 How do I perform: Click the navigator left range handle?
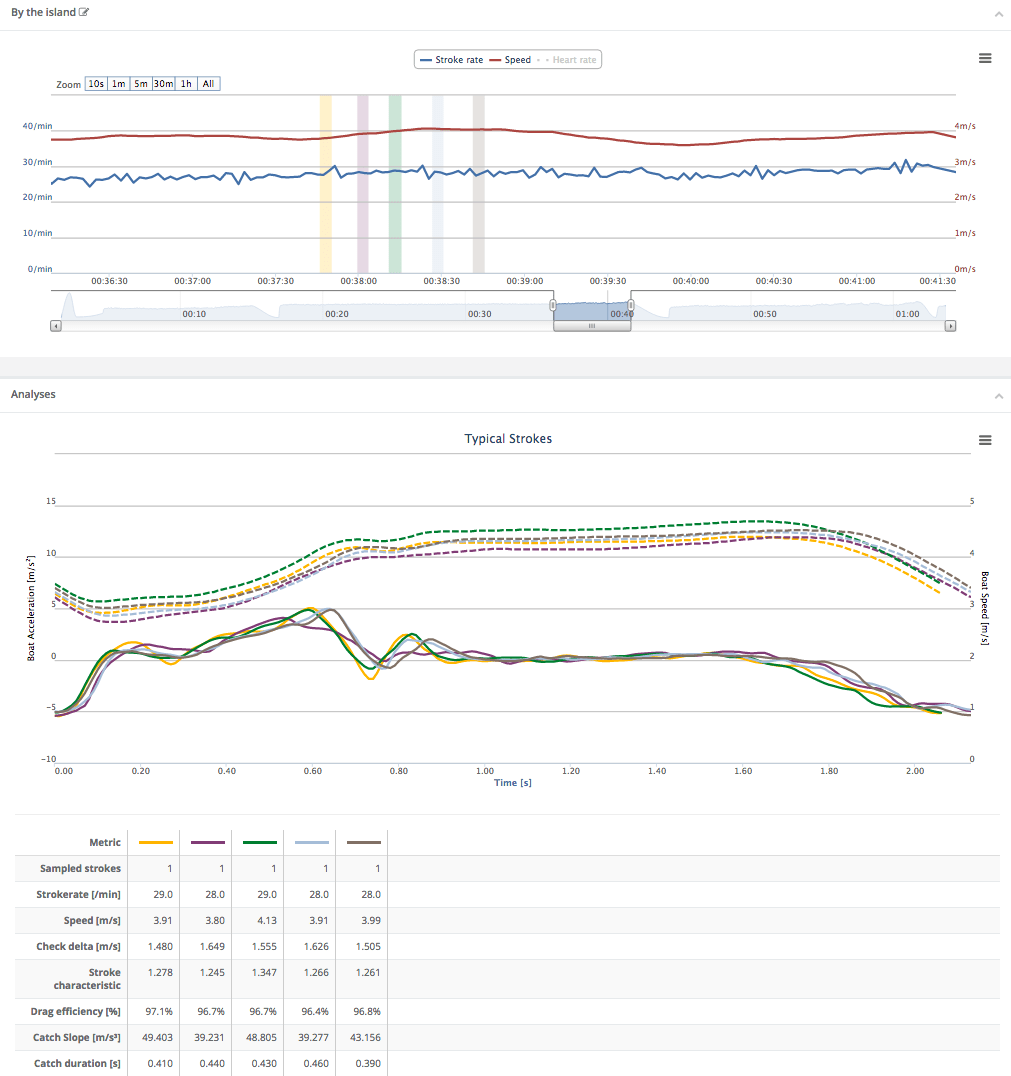(553, 305)
